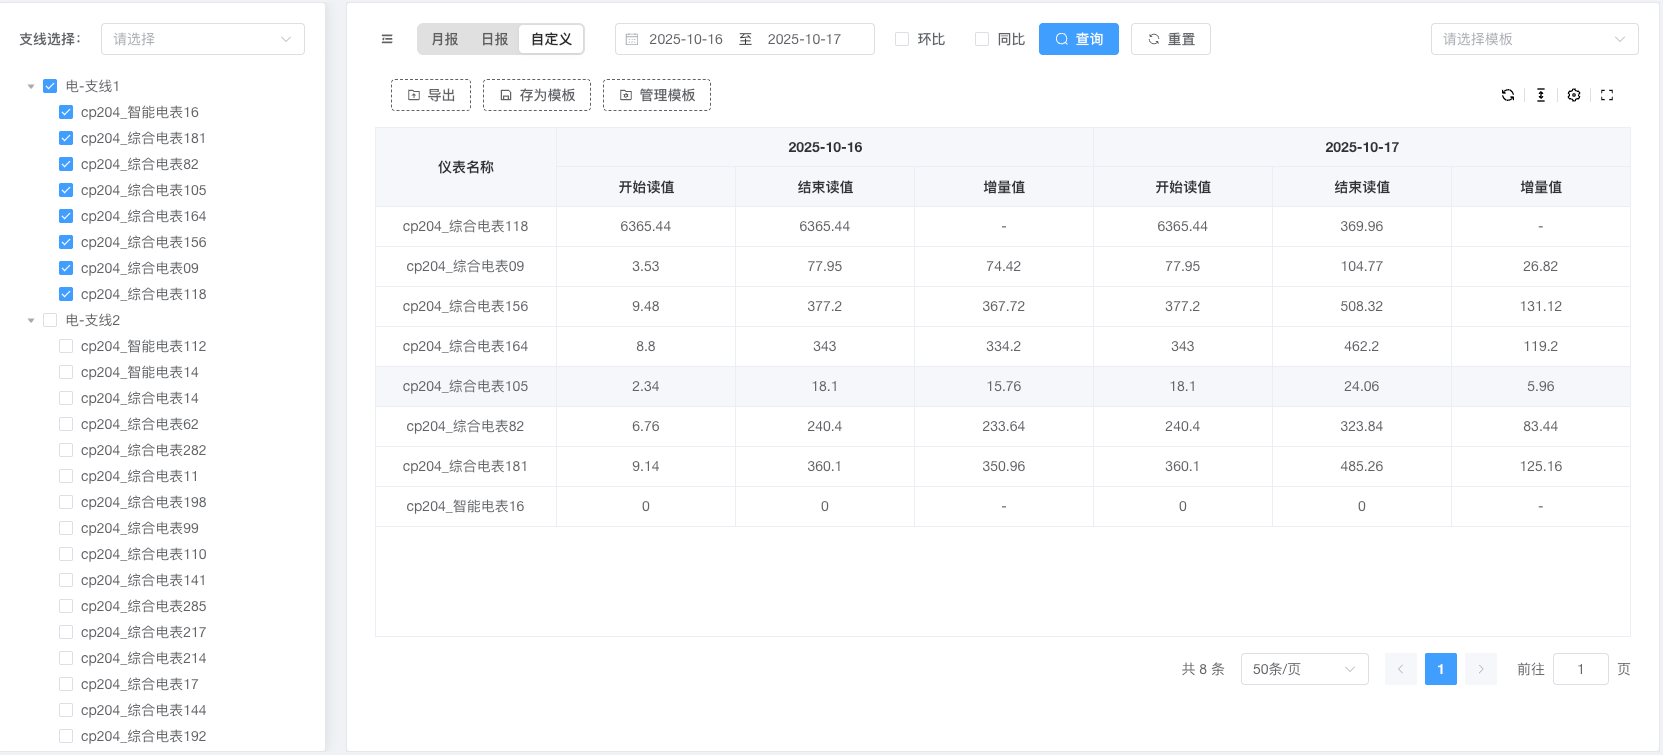
Task: Click the 仪表名称 column header
Action: pyautogui.click(x=466, y=167)
